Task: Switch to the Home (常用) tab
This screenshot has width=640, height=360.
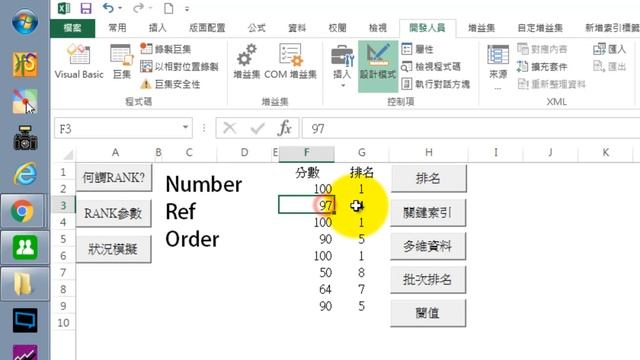Action: click(117, 28)
